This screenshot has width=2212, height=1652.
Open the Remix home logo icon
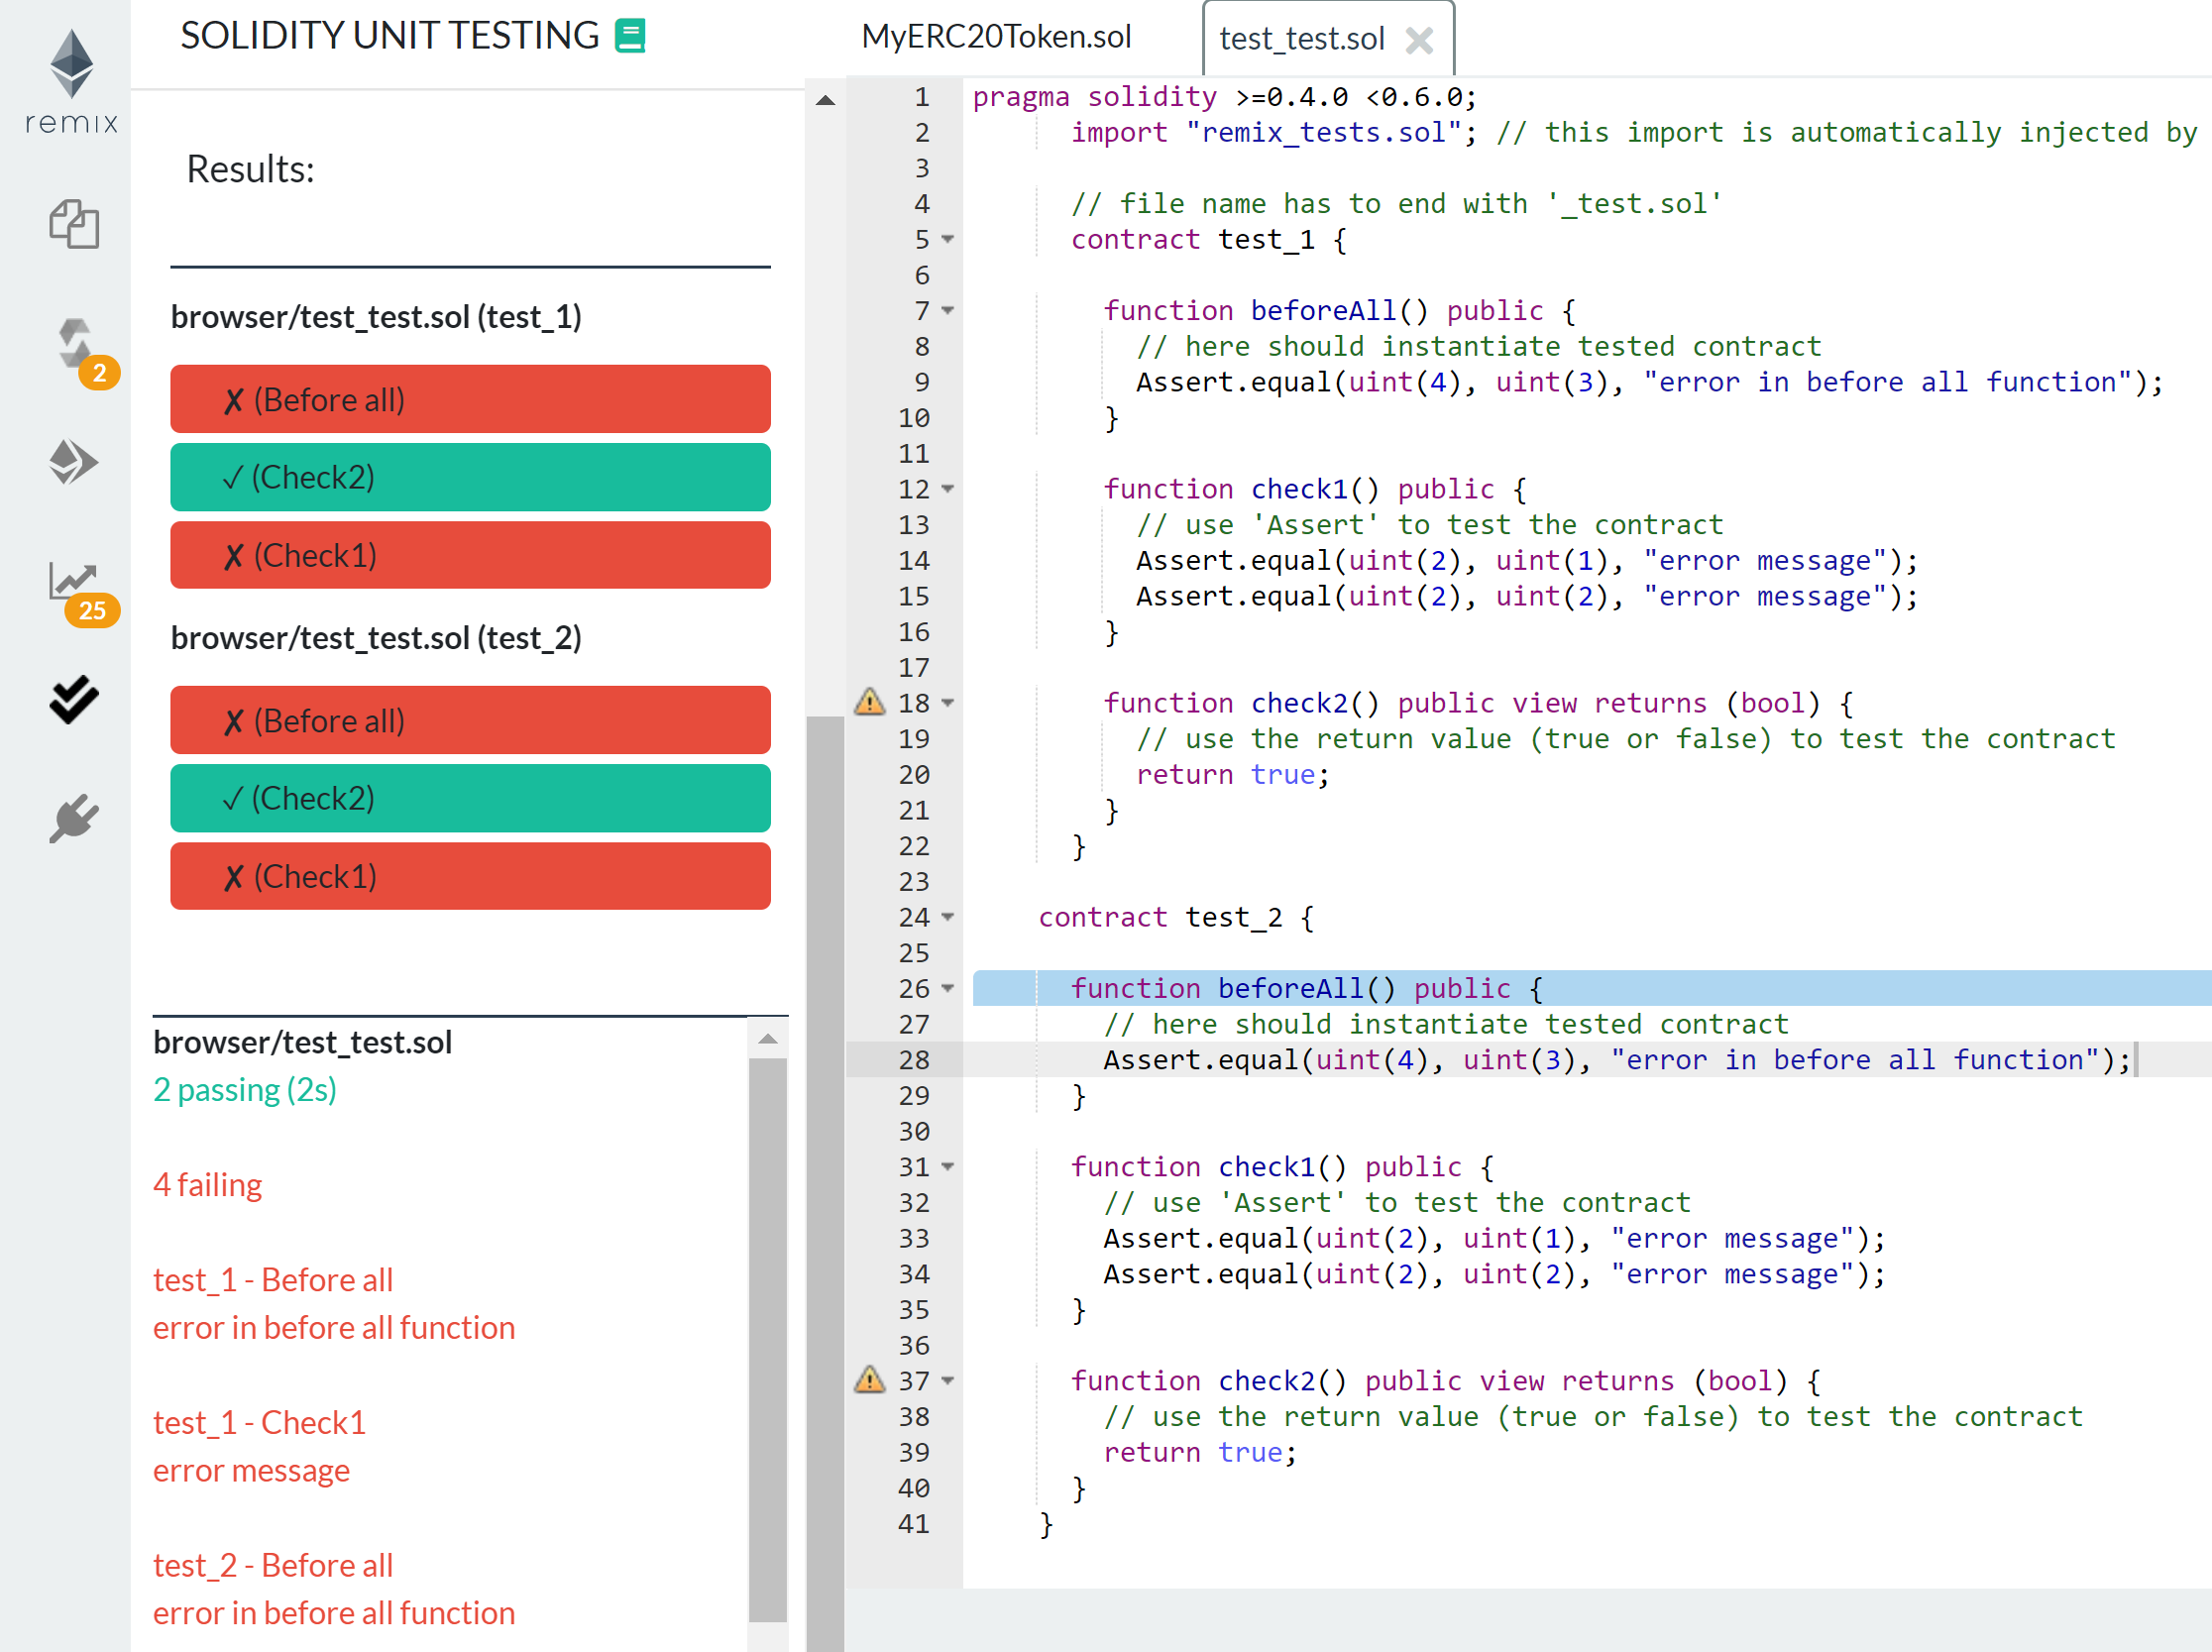tap(71, 80)
